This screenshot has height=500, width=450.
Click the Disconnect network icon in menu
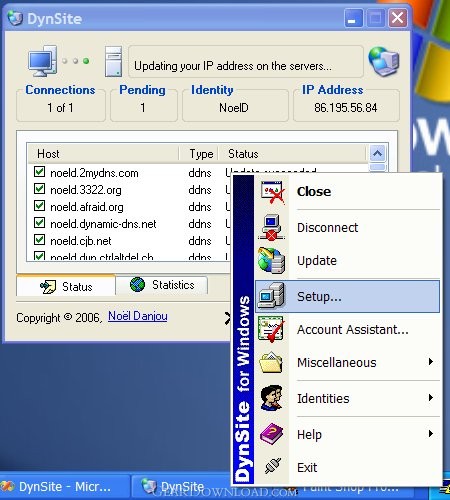point(271,227)
